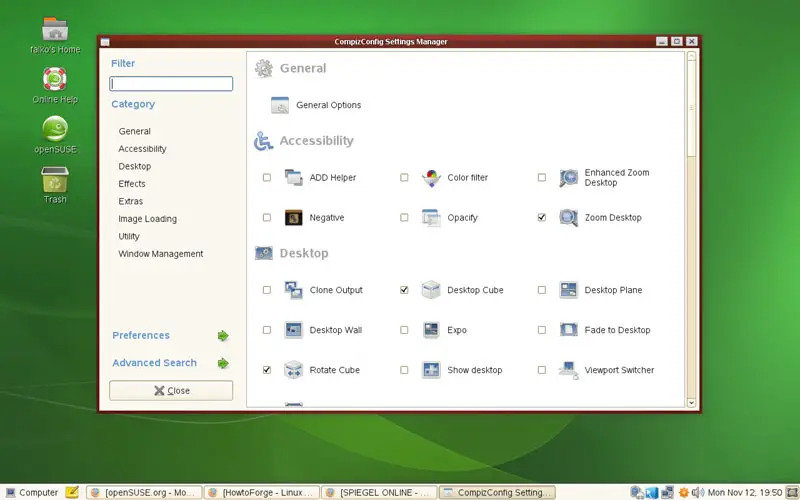Click the scrollbar up arrow
The width and height of the screenshot is (800, 500).
click(691, 56)
